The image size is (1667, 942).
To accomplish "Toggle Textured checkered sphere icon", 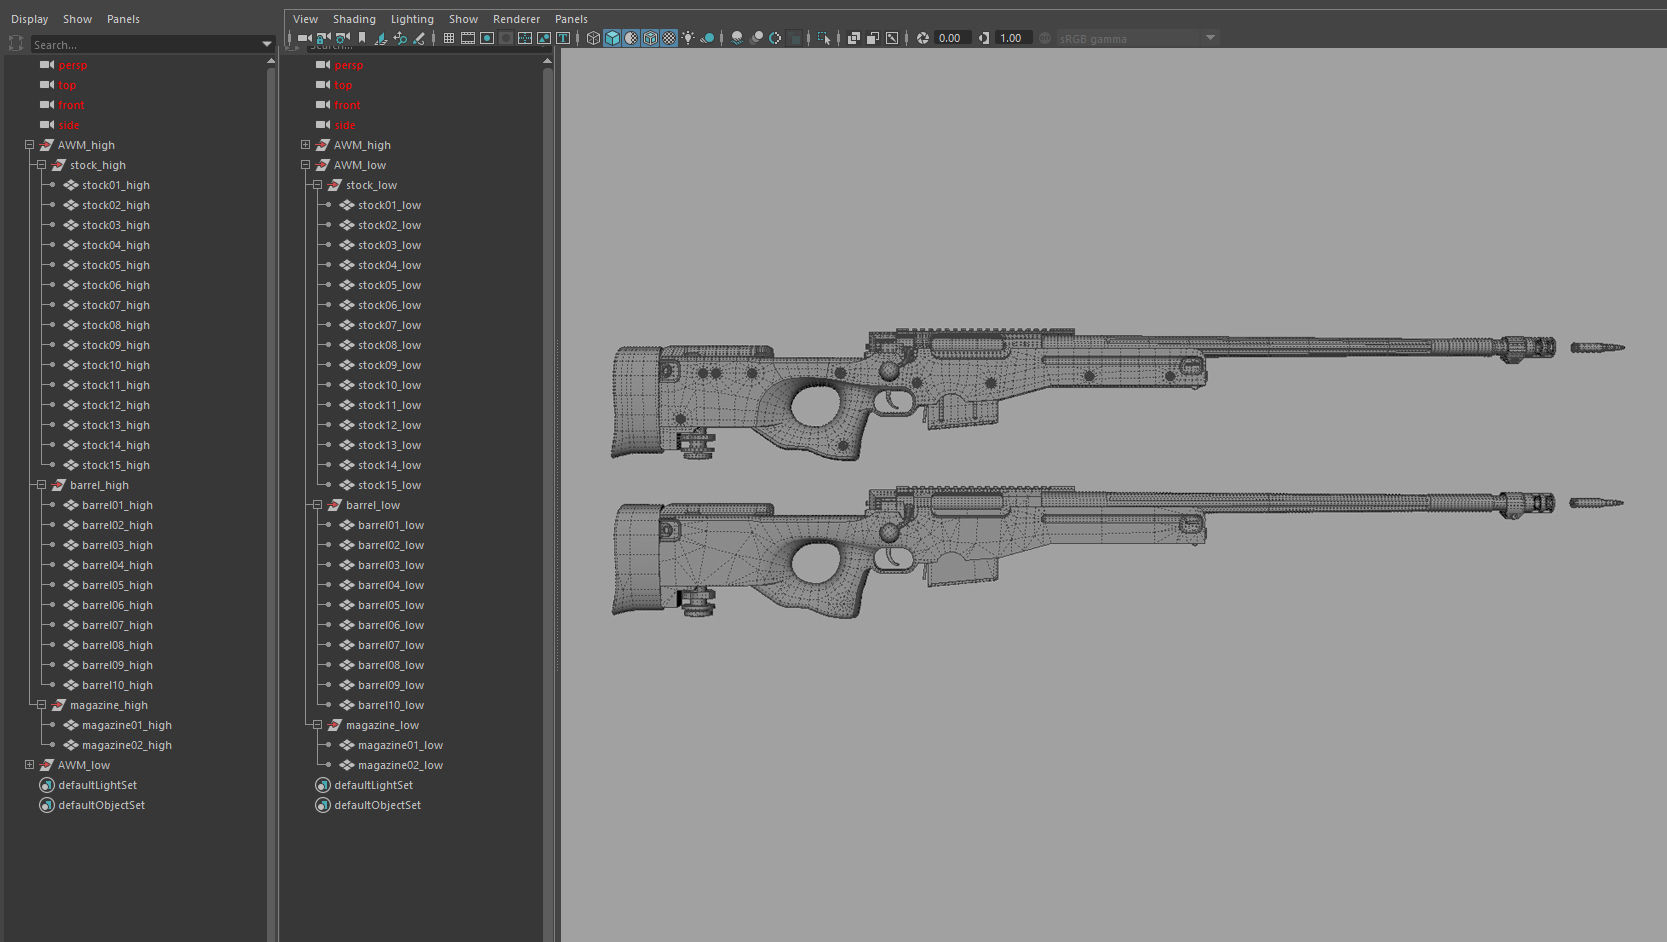I will click(669, 38).
